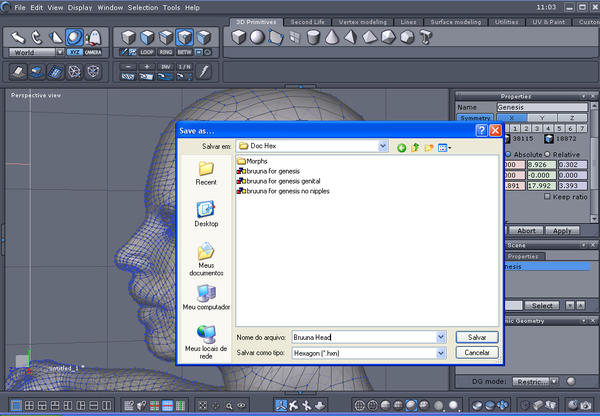Switch to the UV & Paint tab
The height and width of the screenshot is (416, 600).
coord(548,22)
